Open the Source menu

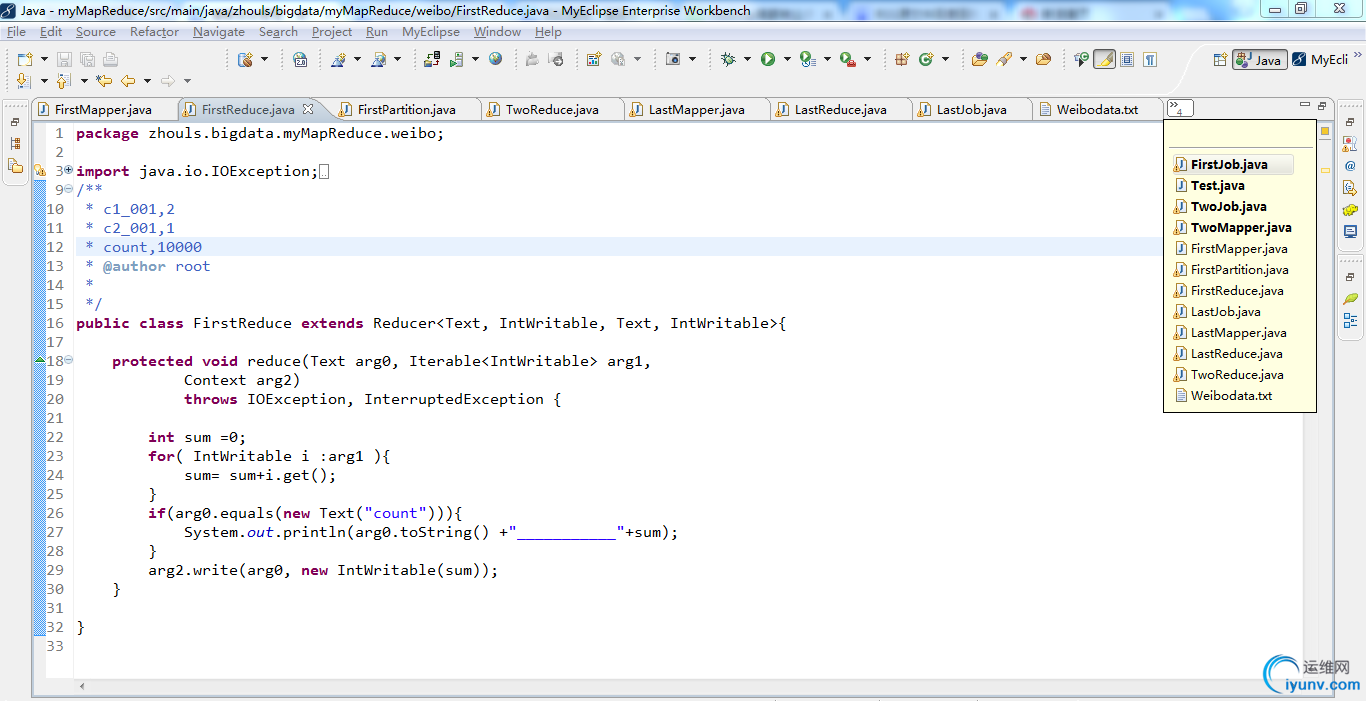click(x=96, y=31)
